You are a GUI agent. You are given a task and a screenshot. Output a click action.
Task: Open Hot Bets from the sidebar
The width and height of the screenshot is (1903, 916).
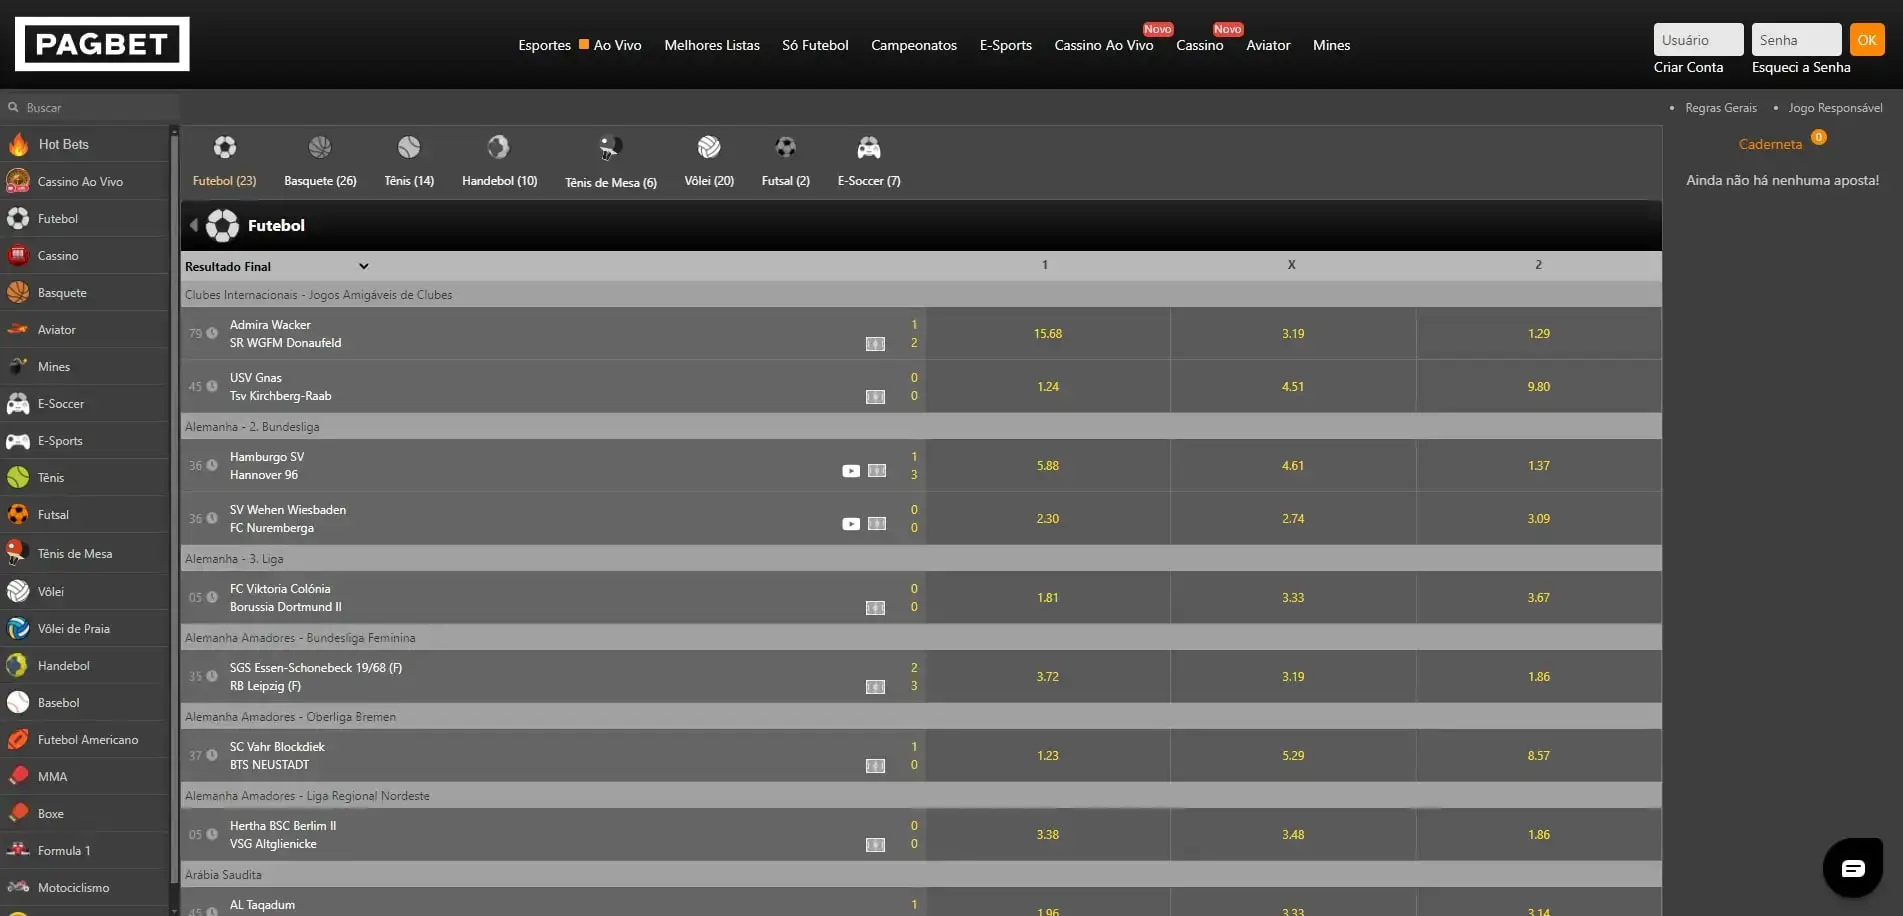(63, 144)
